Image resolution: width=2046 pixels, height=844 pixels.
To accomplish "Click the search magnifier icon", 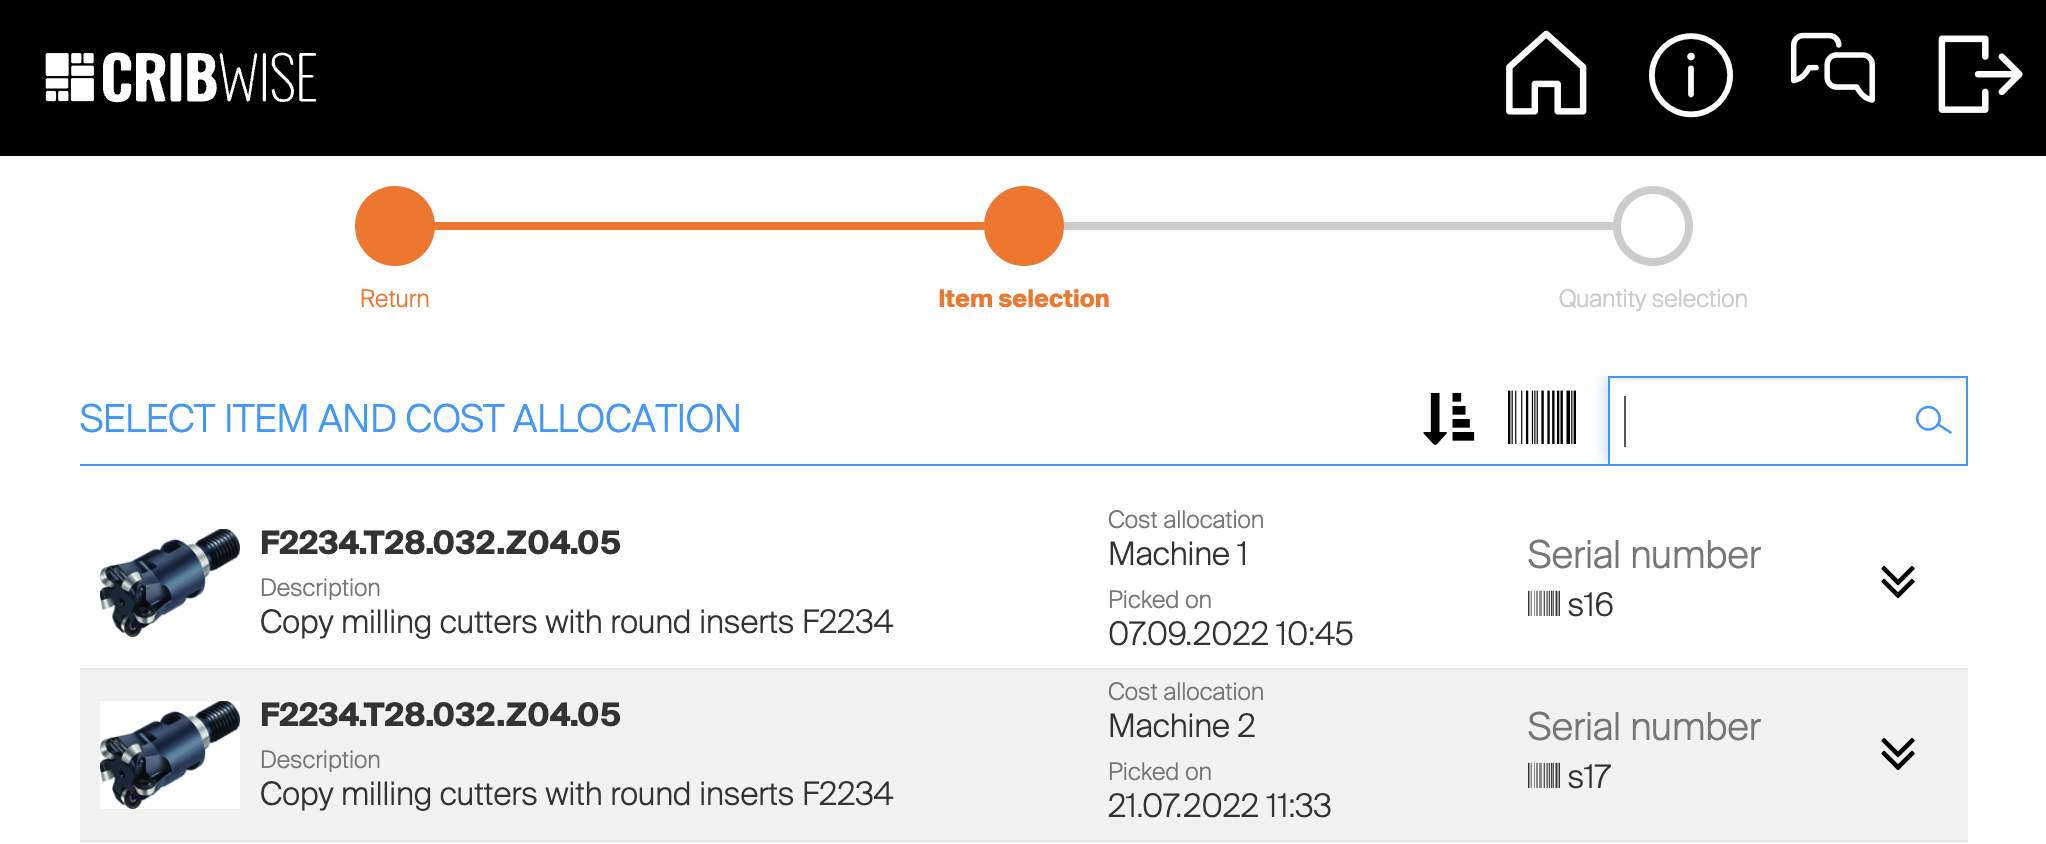I will click(x=1932, y=421).
